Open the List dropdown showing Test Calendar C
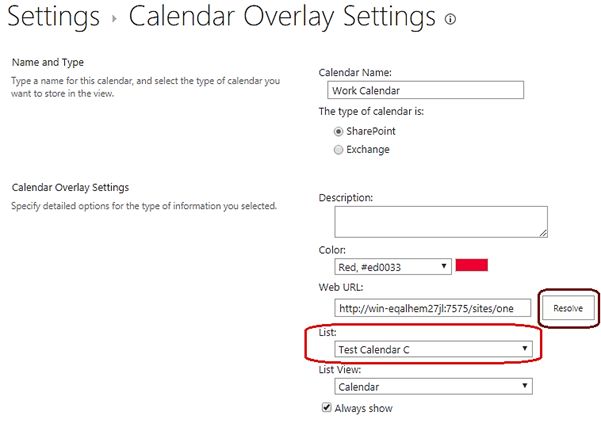Image resolution: width=601 pixels, height=427 pixels. pos(434,349)
